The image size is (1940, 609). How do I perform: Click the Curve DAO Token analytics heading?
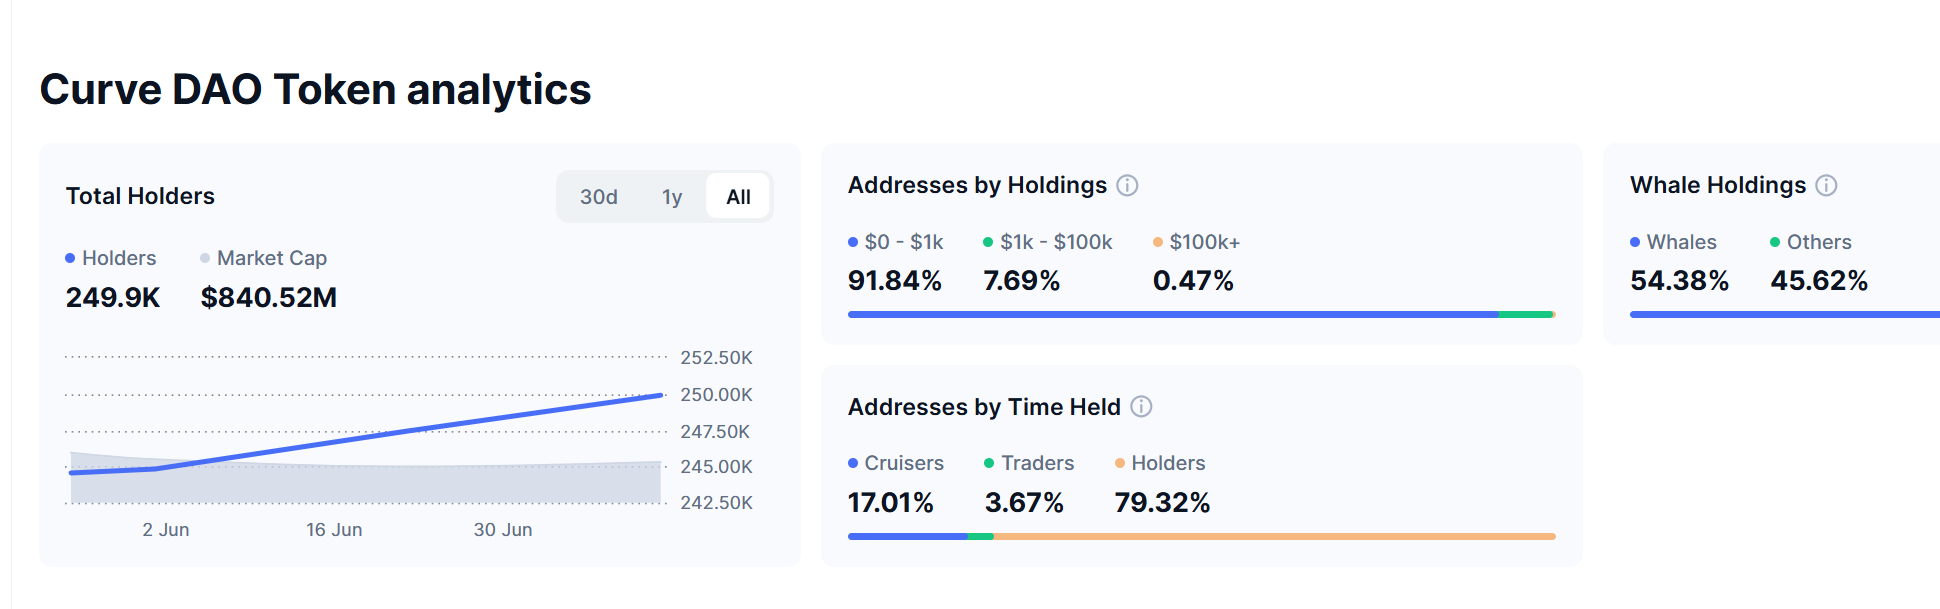[316, 90]
